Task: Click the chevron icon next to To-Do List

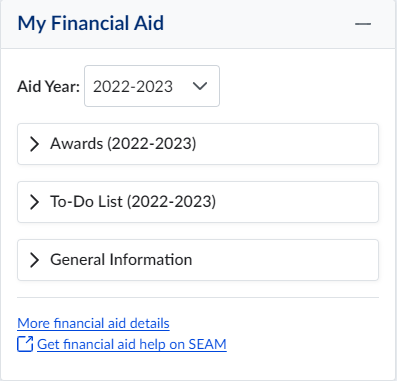Action: pyautogui.click(x=34, y=202)
